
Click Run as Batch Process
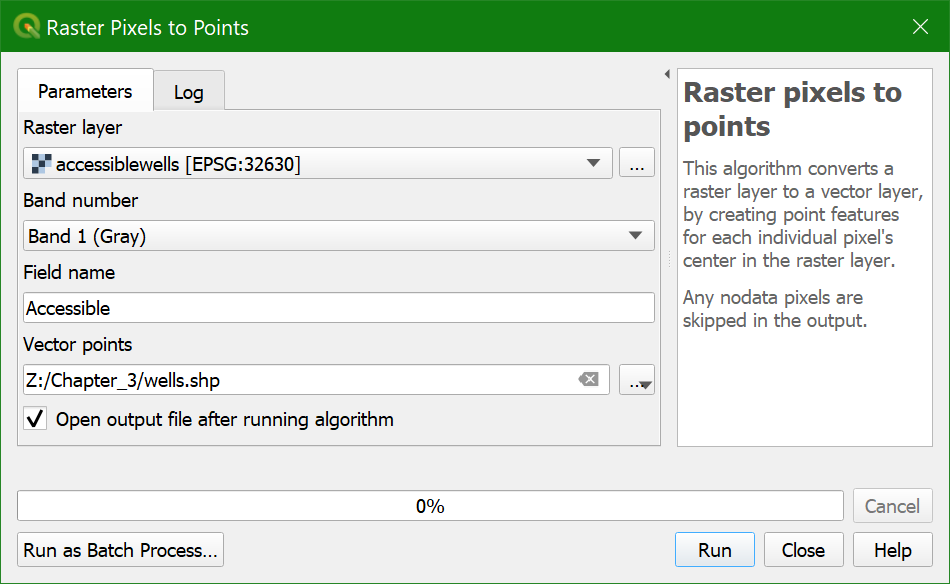pyautogui.click(x=121, y=550)
